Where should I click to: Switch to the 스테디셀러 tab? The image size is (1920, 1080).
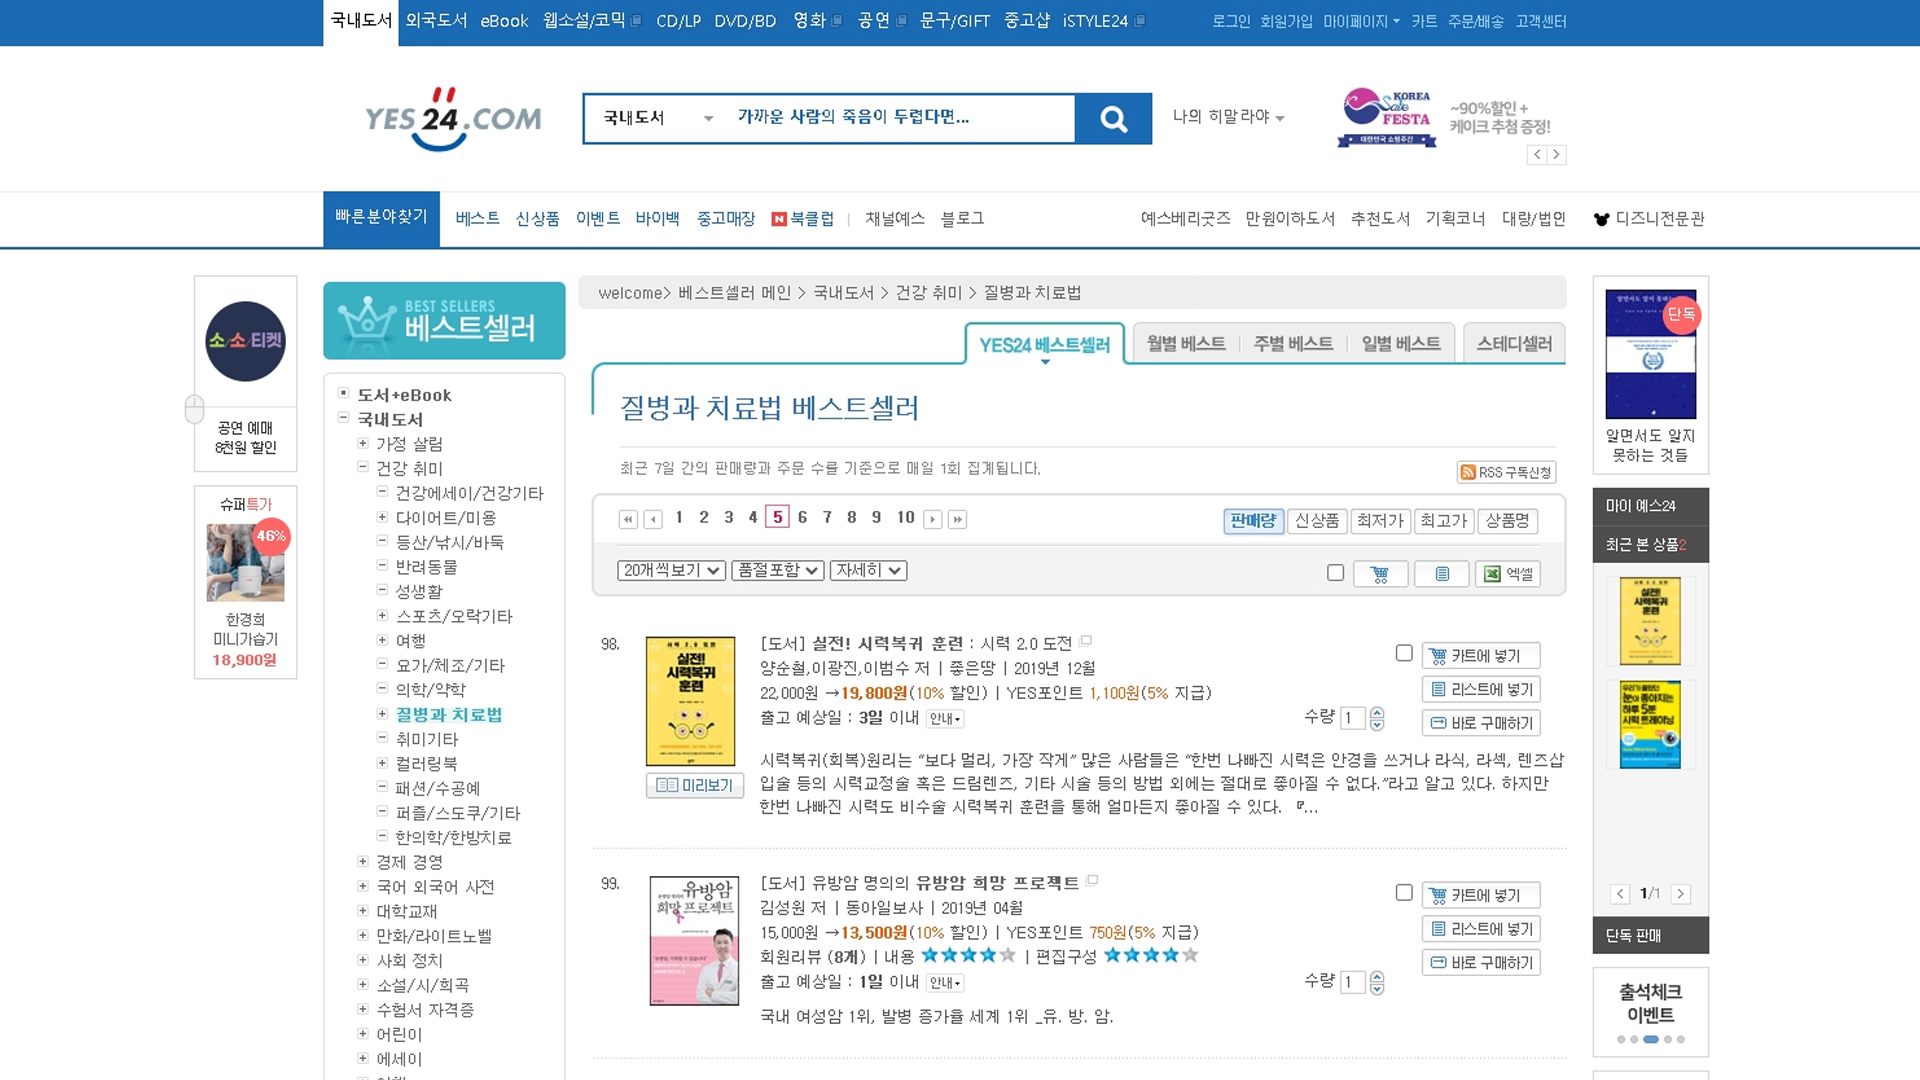pos(1513,344)
